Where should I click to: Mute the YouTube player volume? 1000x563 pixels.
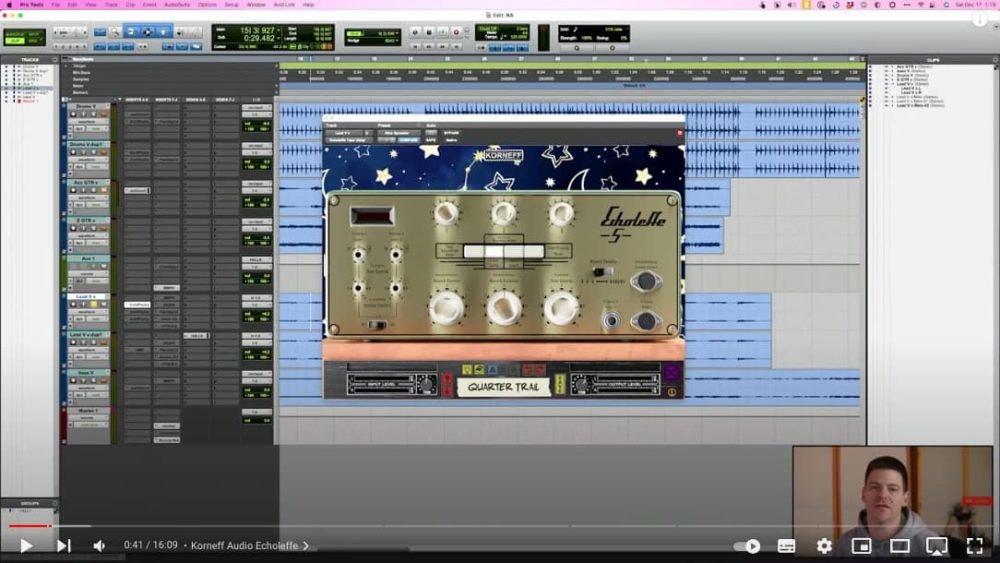(99, 546)
